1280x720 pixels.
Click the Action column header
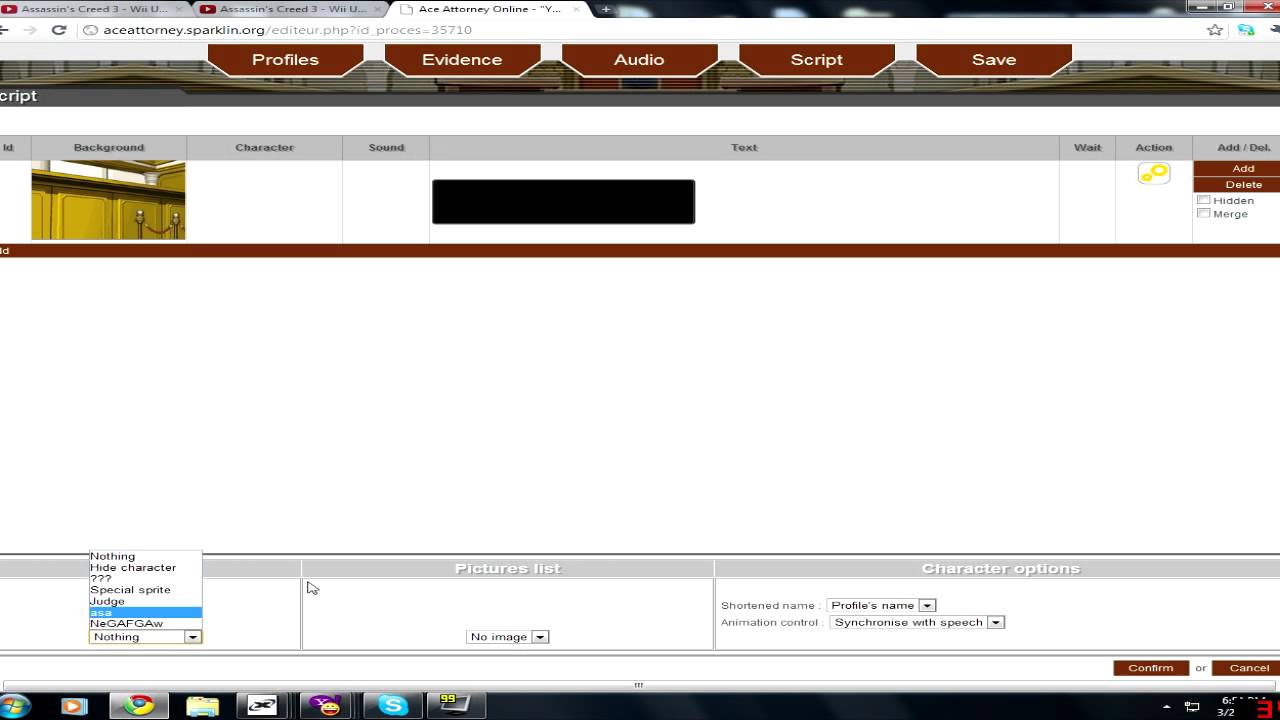click(1154, 148)
